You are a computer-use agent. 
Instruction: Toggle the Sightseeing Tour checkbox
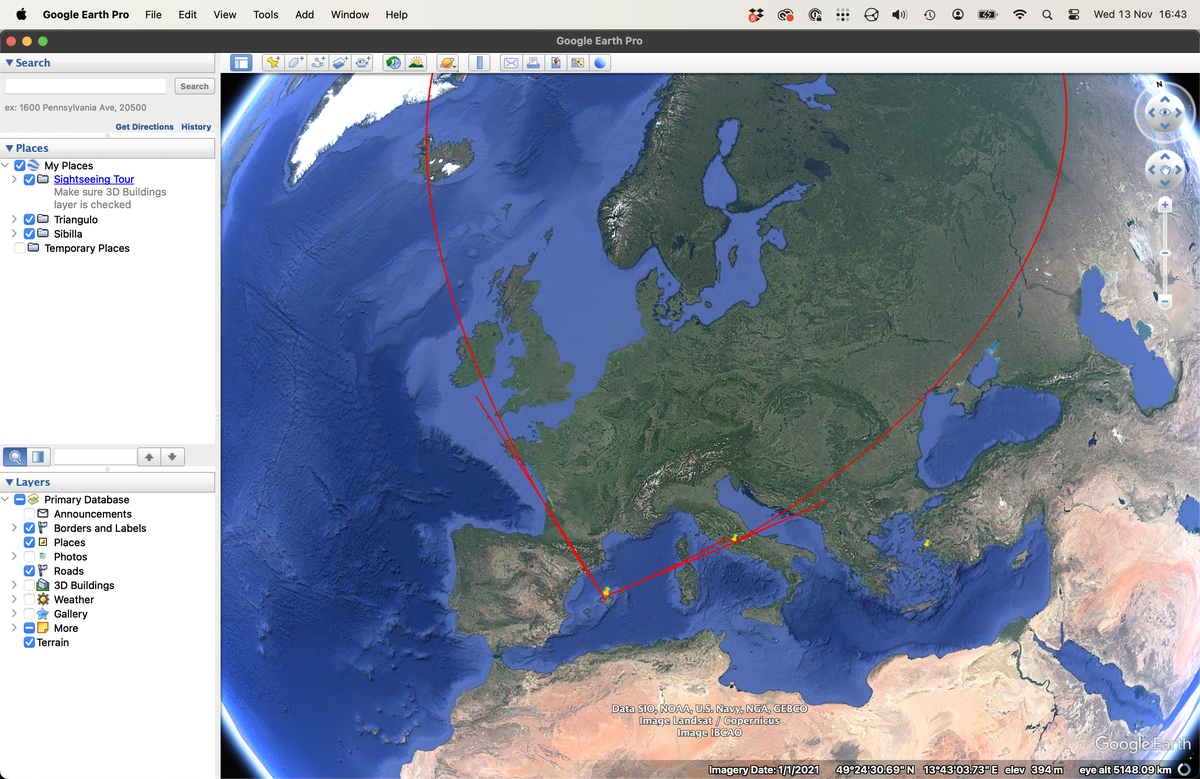[x=29, y=180]
